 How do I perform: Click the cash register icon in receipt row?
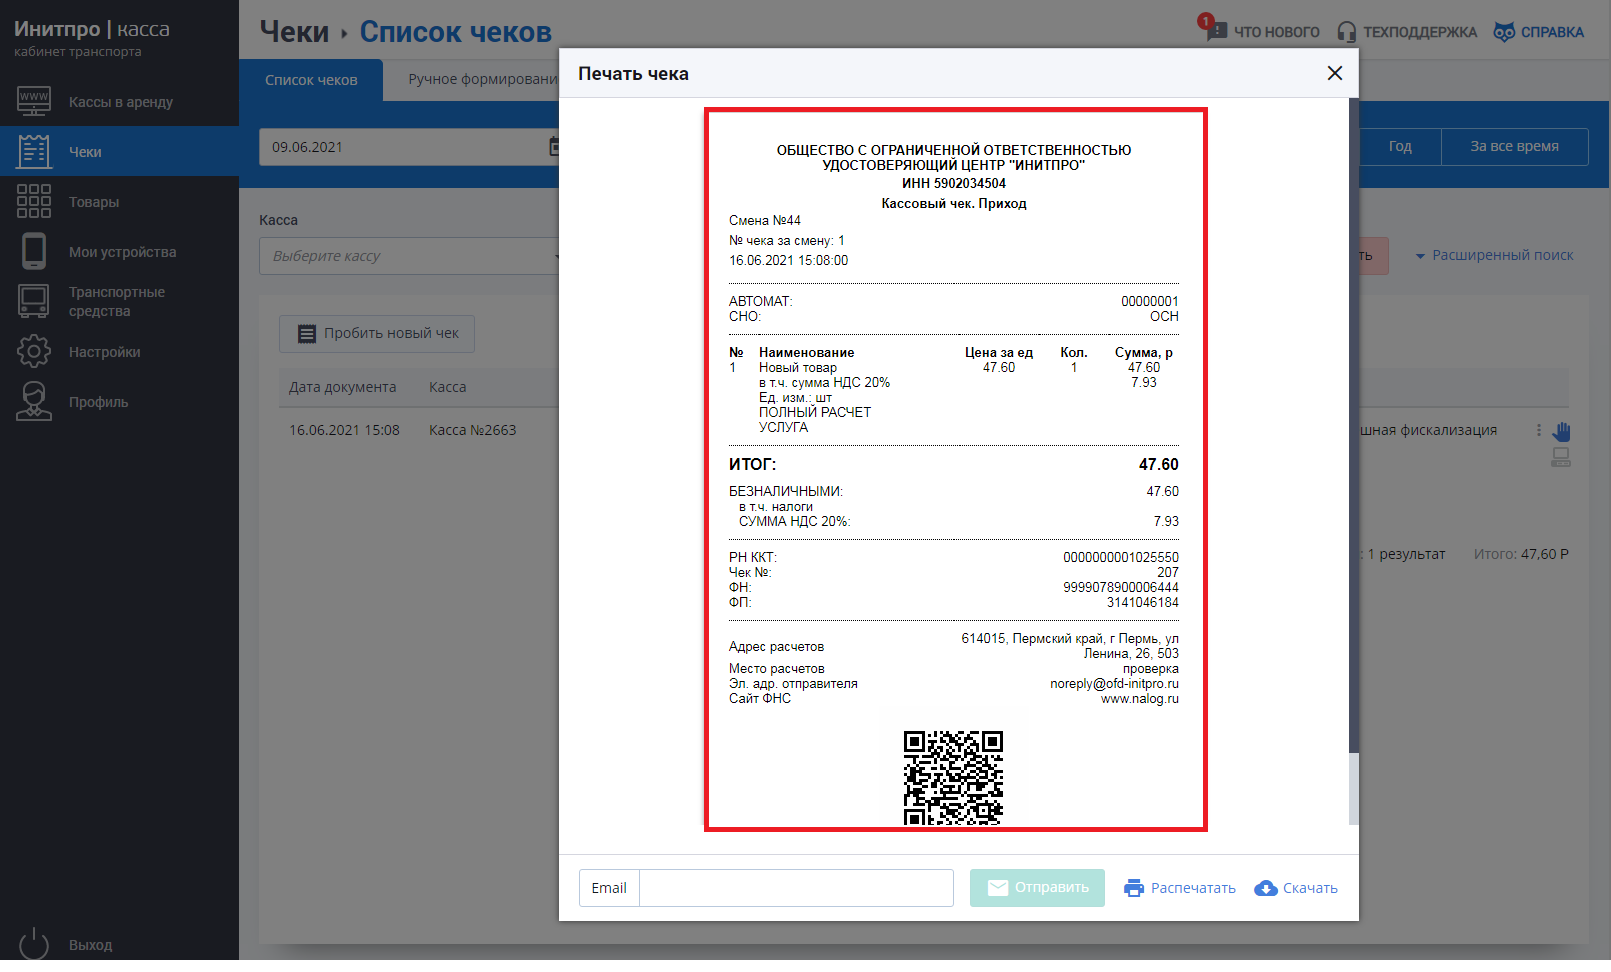click(1560, 457)
